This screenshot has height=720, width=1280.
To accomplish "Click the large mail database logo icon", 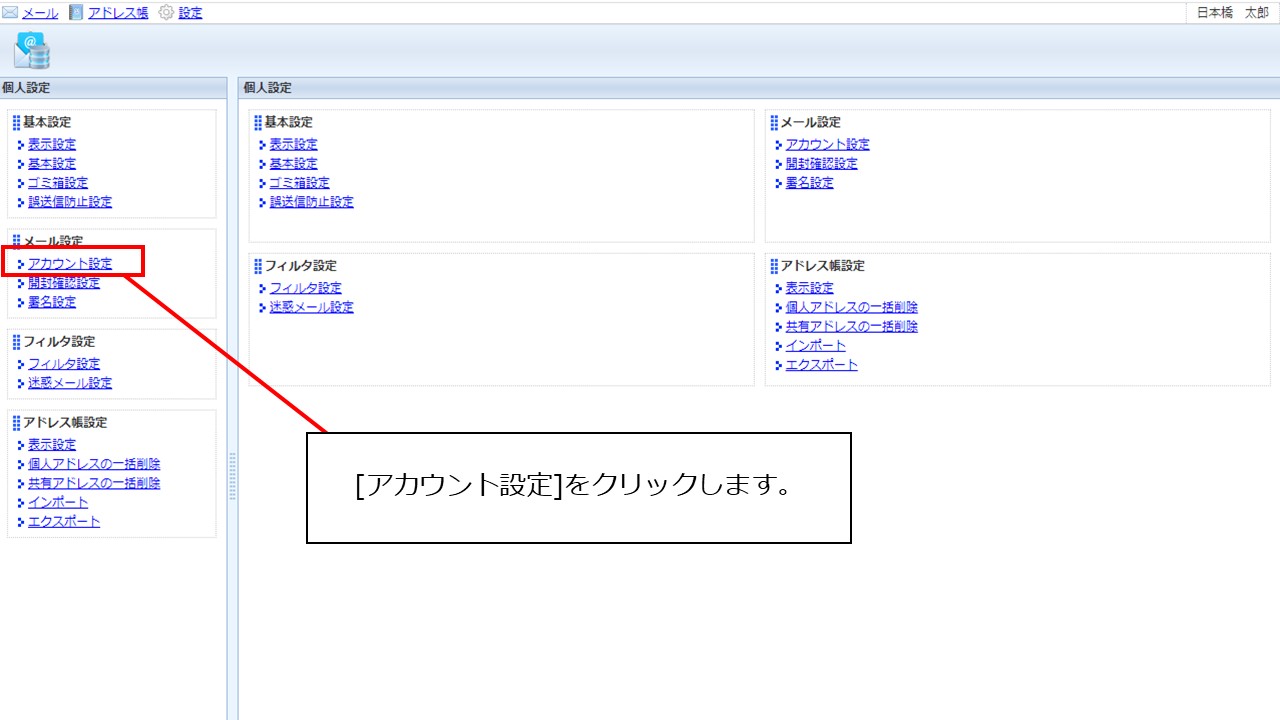I will [x=32, y=50].
